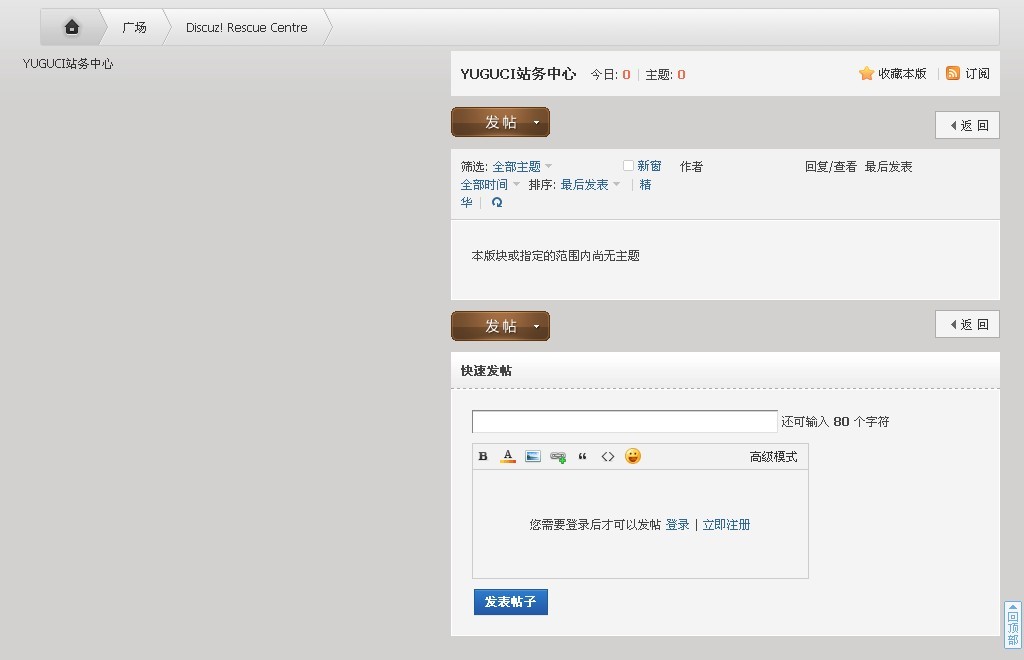Click the 回顶部 back-to-top button
The width and height of the screenshot is (1024, 660).
(x=1012, y=625)
